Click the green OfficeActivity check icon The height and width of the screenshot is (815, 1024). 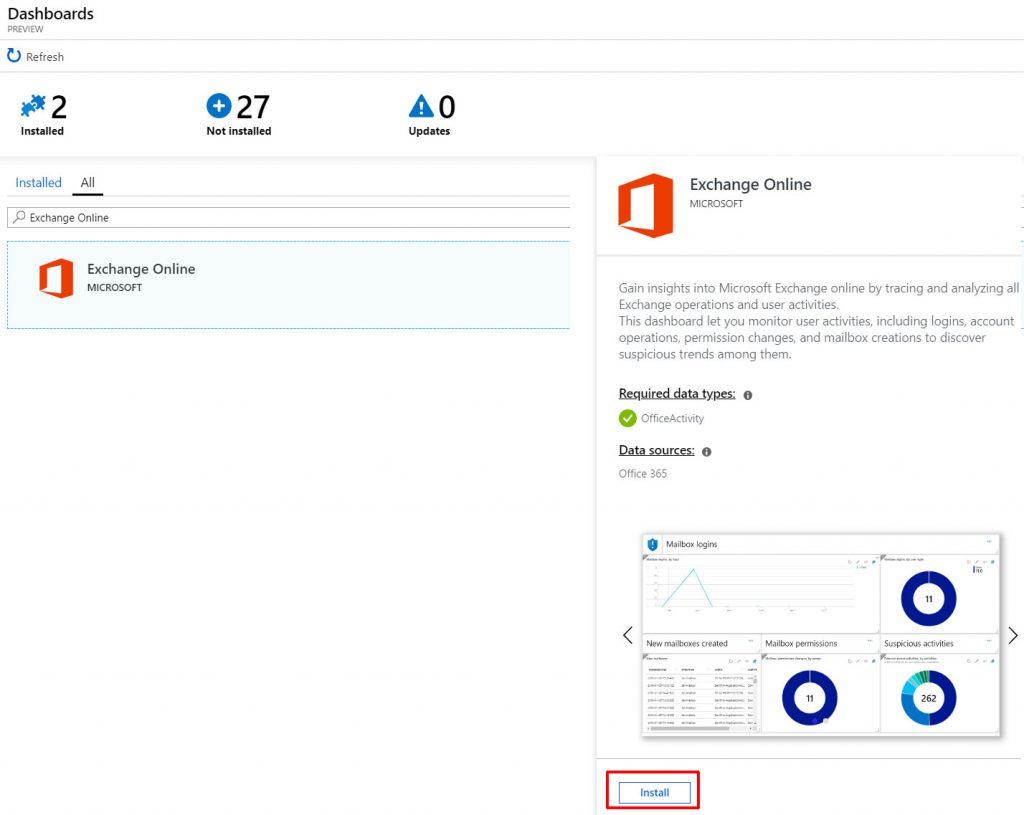coord(628,418)
